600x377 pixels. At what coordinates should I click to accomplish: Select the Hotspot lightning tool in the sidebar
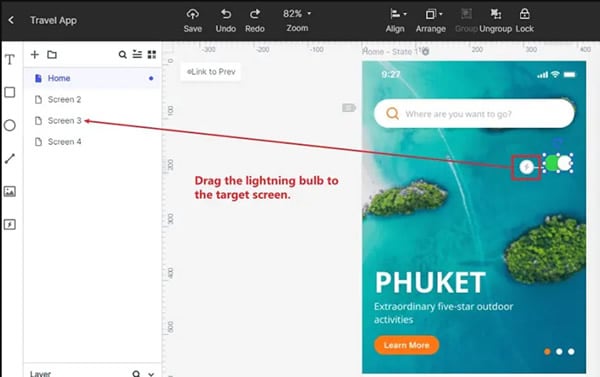pyautogui.click(x=10, y=224)
